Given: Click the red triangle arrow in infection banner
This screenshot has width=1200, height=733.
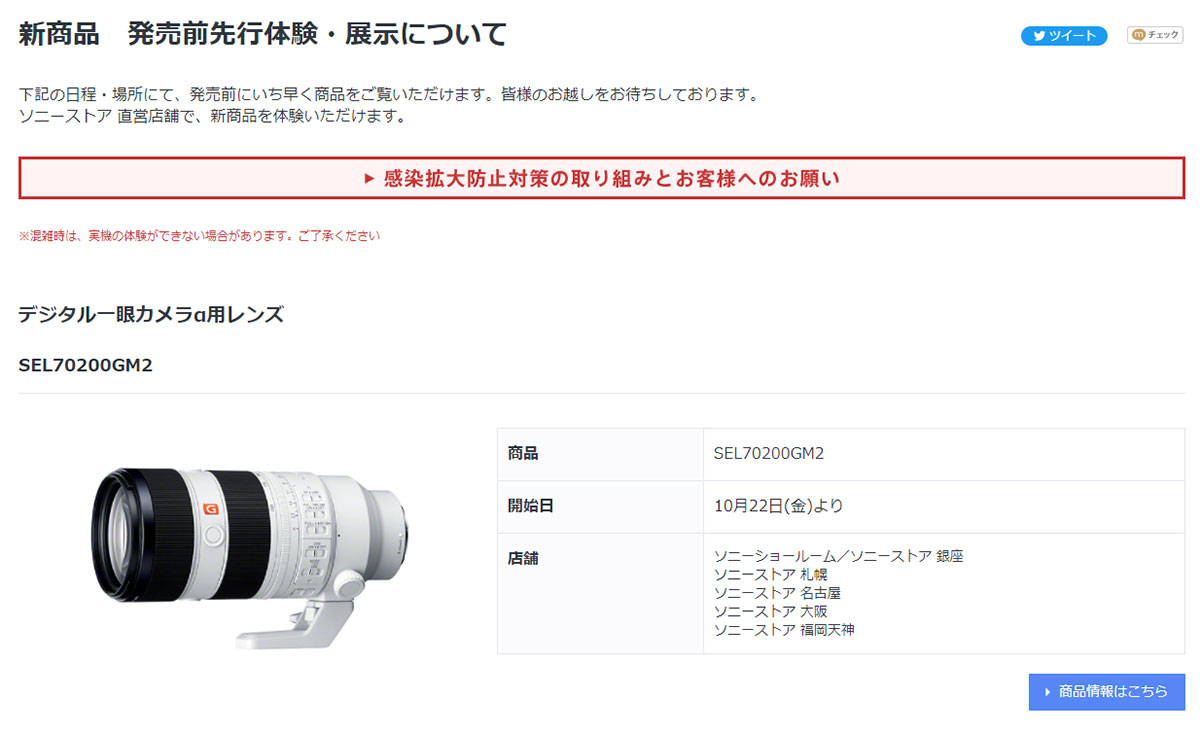Looking at the screenshot, I should (369, 179).
